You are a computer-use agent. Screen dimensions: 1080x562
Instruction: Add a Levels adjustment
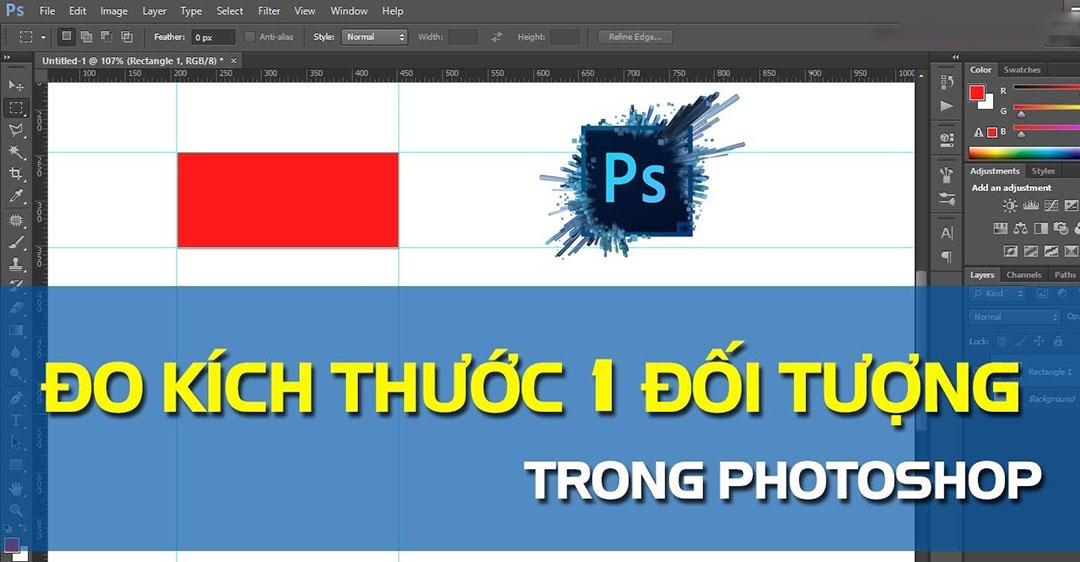1030,205
